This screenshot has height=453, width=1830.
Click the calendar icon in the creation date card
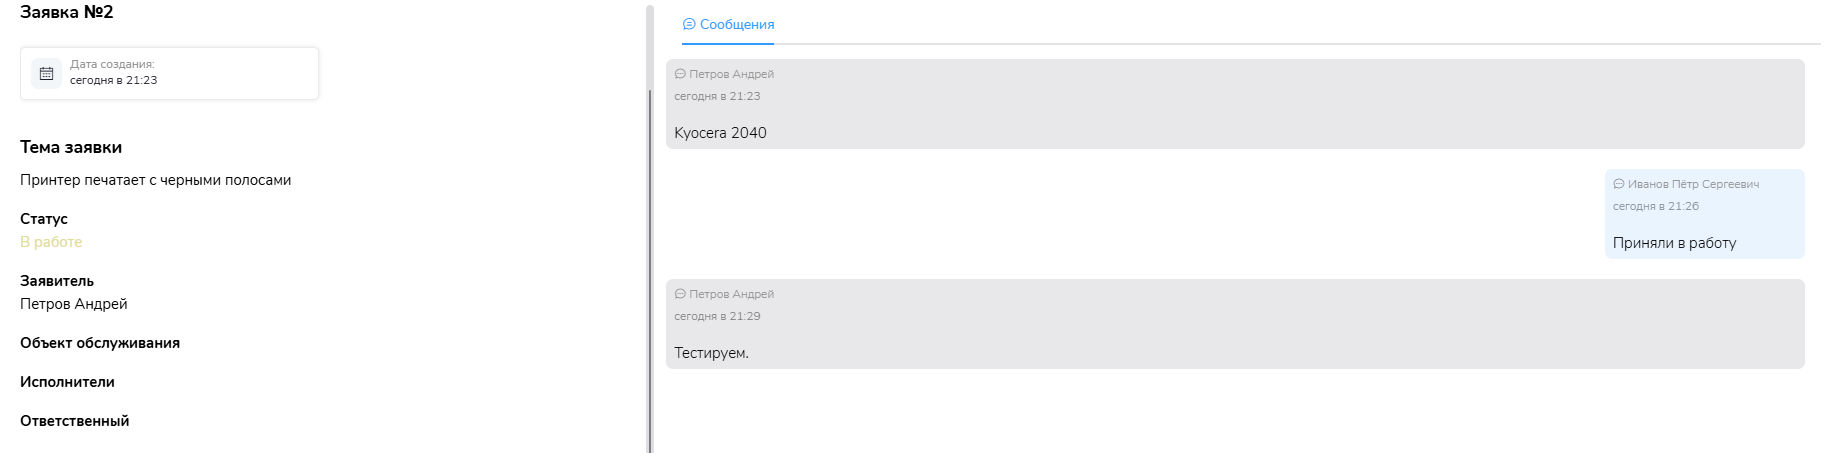[x=46, y=73]
